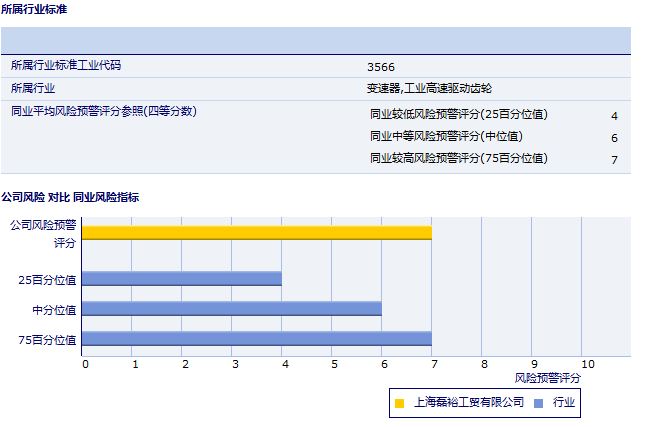
Task: Click 同业中等风险预警评分(中位值) row
Action: click(446, 136)
